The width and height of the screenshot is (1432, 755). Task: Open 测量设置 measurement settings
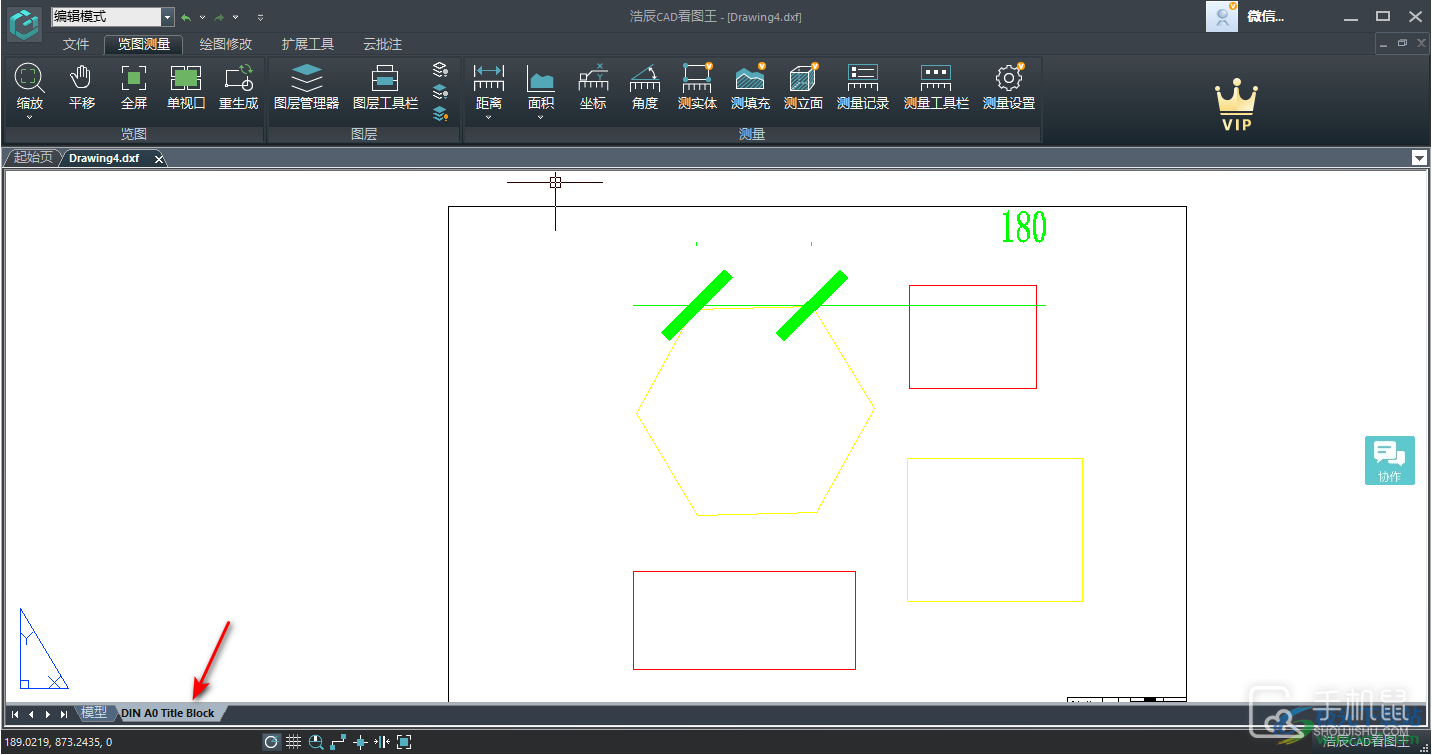pos(1008,87)
